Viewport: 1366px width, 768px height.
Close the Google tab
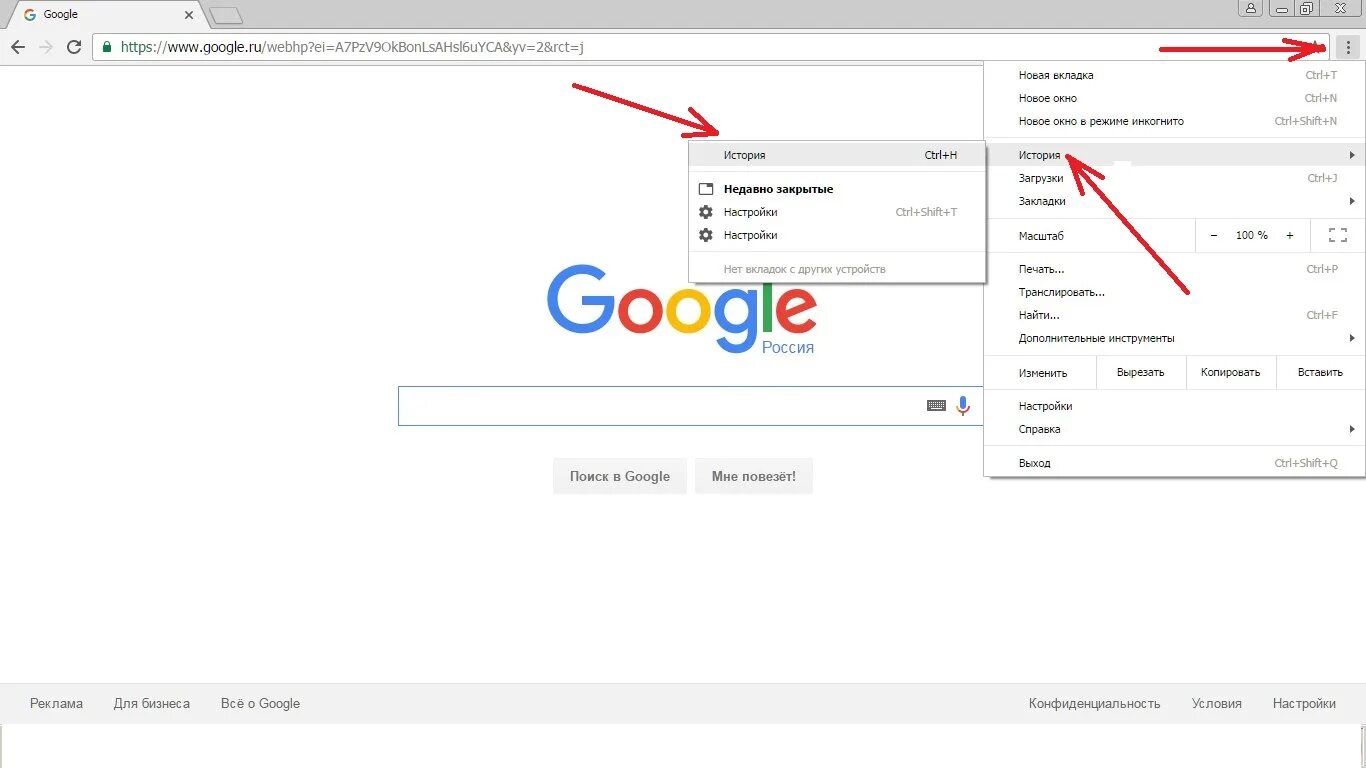[190, 15]
